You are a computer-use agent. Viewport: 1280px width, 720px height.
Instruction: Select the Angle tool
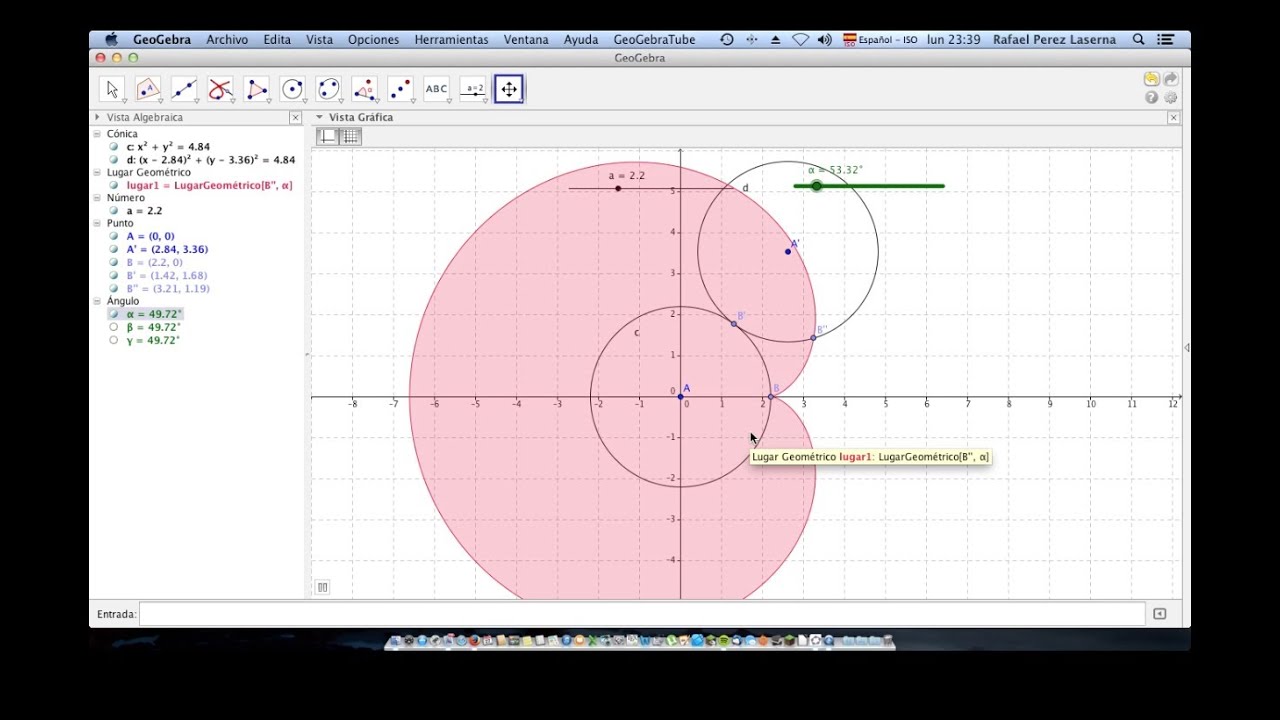[x=364, y=89]
